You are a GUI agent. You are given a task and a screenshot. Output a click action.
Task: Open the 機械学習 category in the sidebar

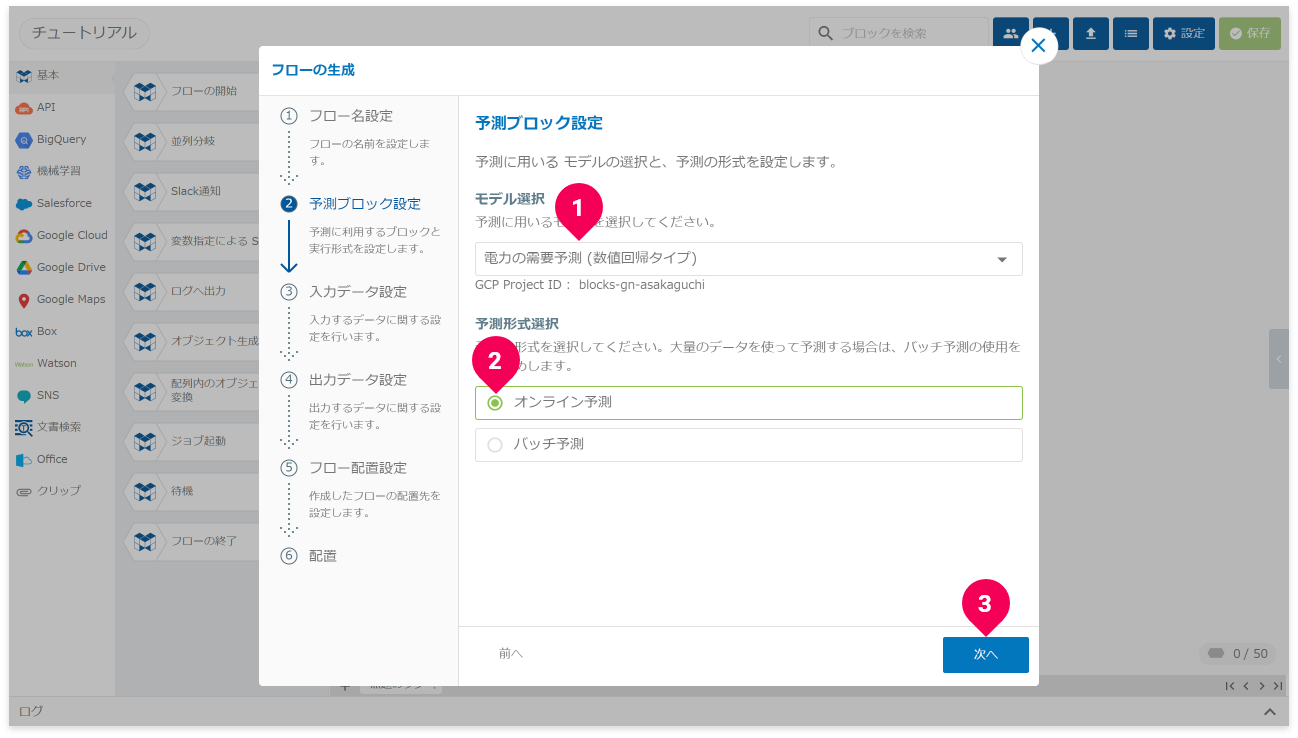click(62, 171)
